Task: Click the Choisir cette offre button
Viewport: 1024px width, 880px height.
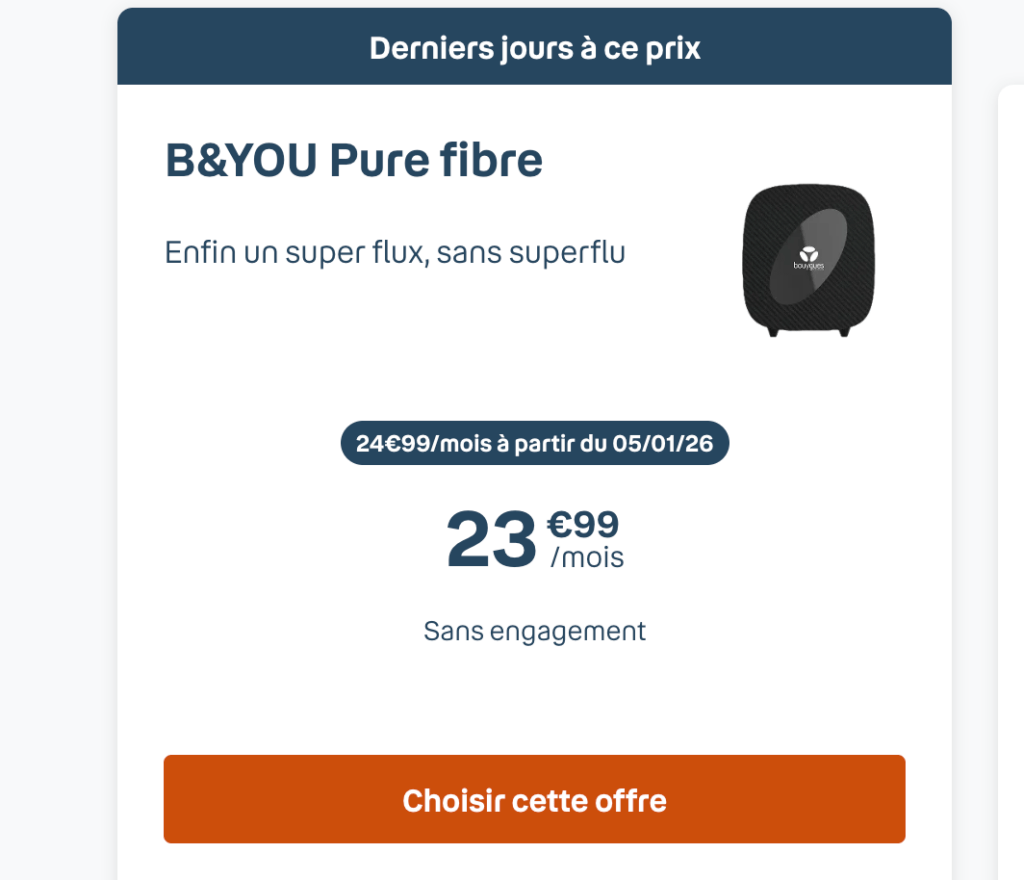Action: 534,799
